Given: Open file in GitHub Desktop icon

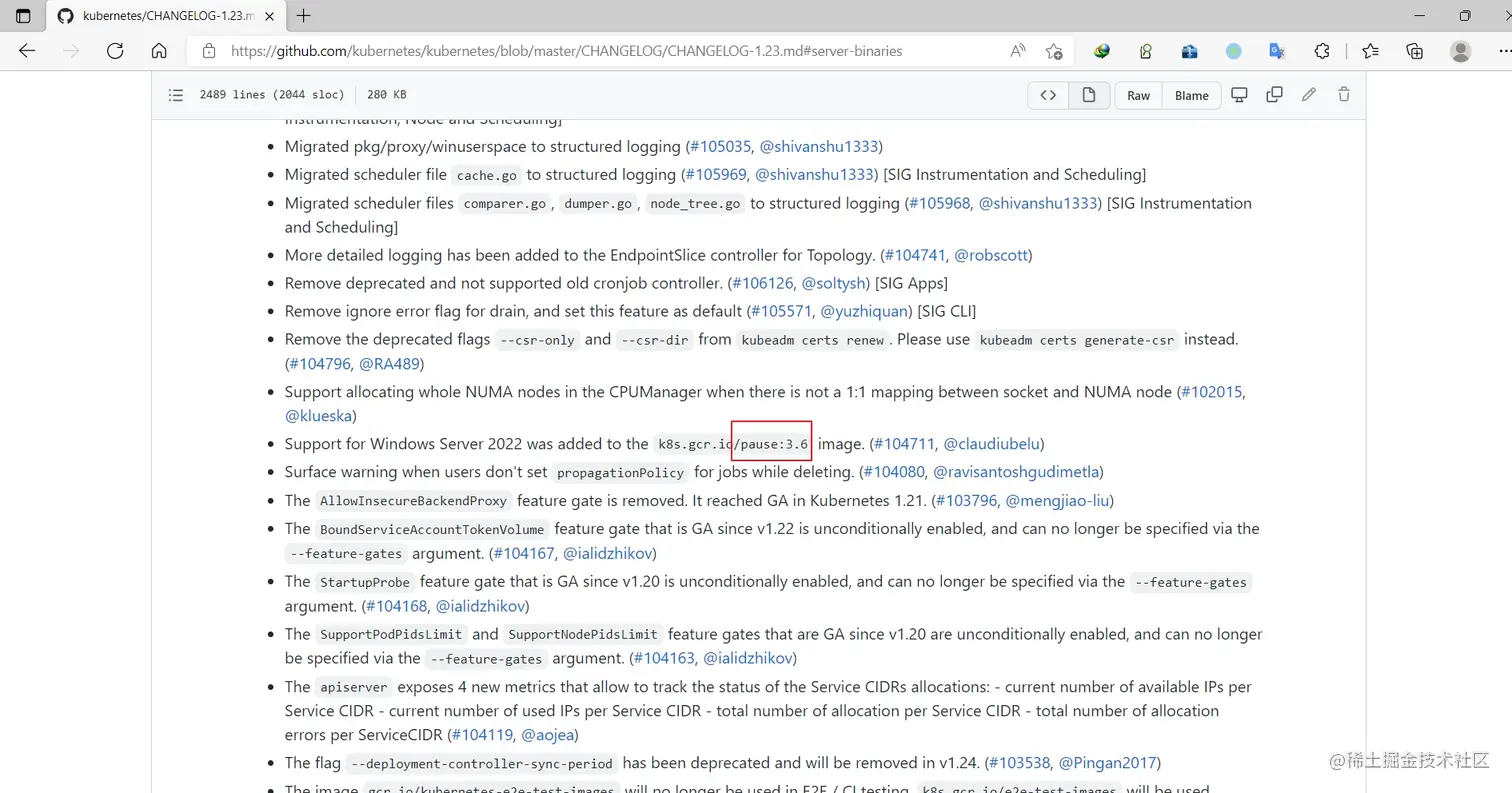Looking at the screenshot, I should (x=1239, y=95).
